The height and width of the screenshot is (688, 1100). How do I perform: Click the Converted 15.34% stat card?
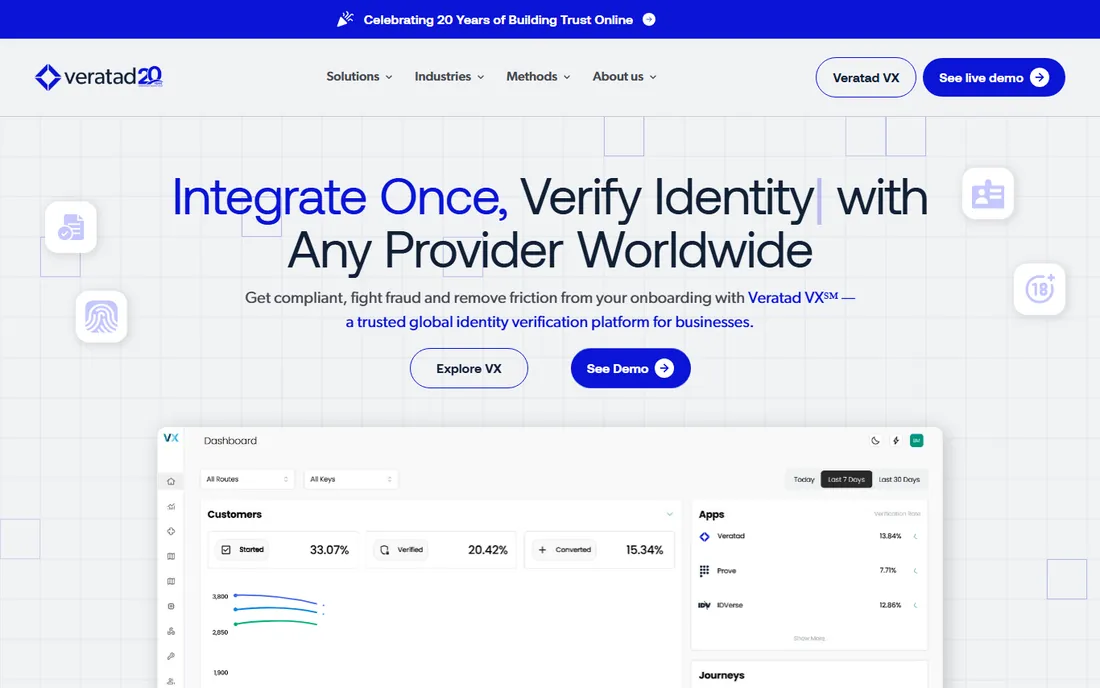599,550
